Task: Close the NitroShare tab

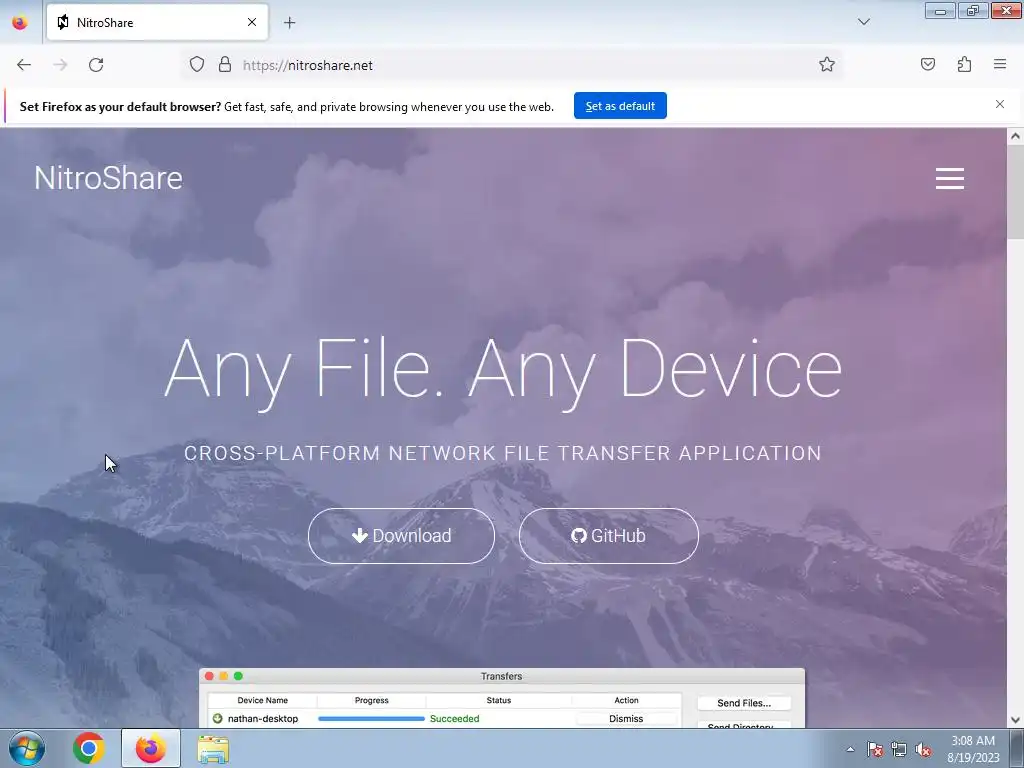Action: pos(252,22)
